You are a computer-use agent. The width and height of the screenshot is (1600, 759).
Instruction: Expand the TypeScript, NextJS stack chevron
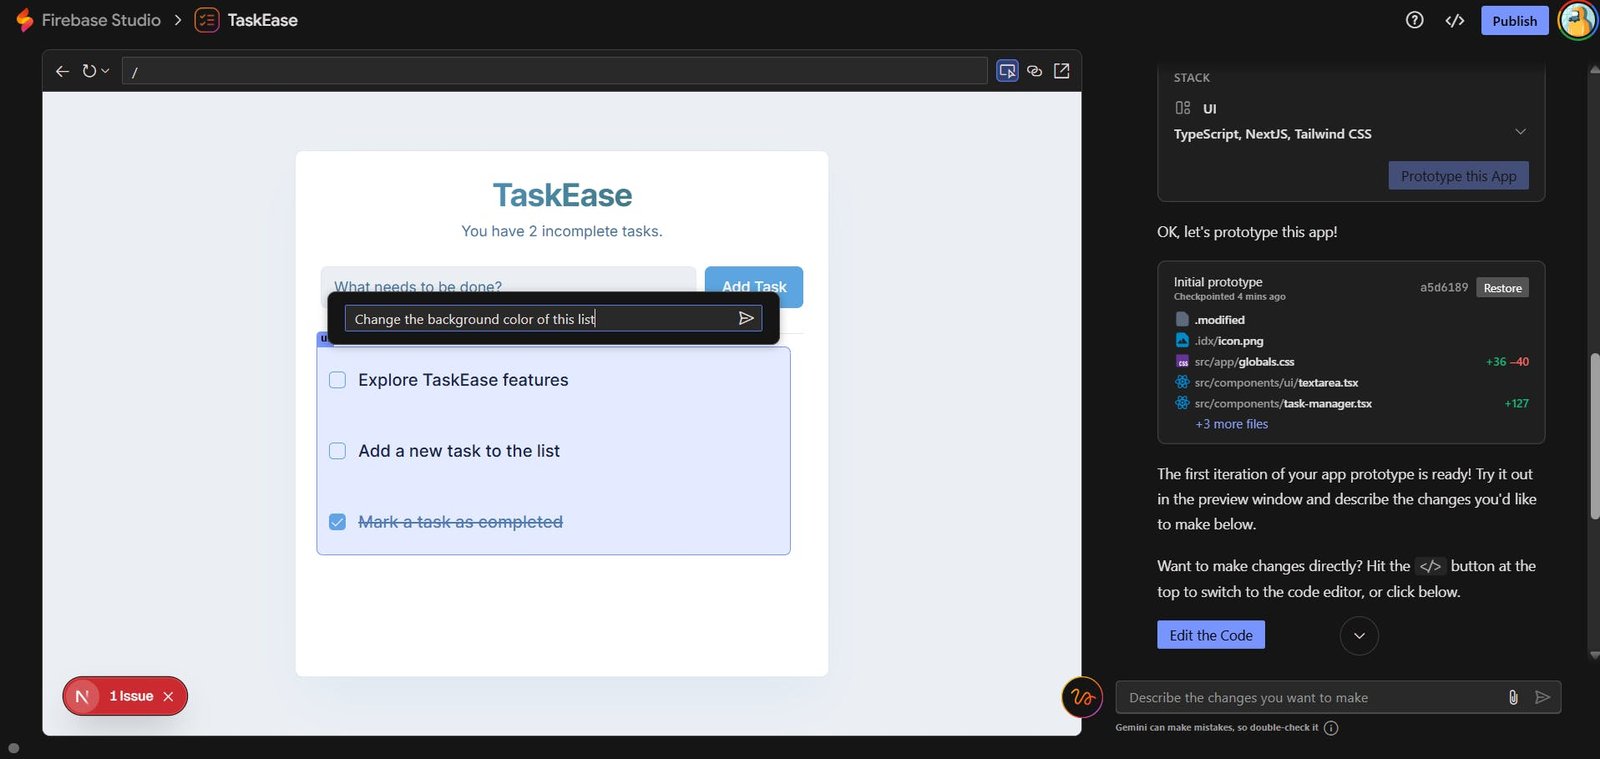coord(1520,132)
